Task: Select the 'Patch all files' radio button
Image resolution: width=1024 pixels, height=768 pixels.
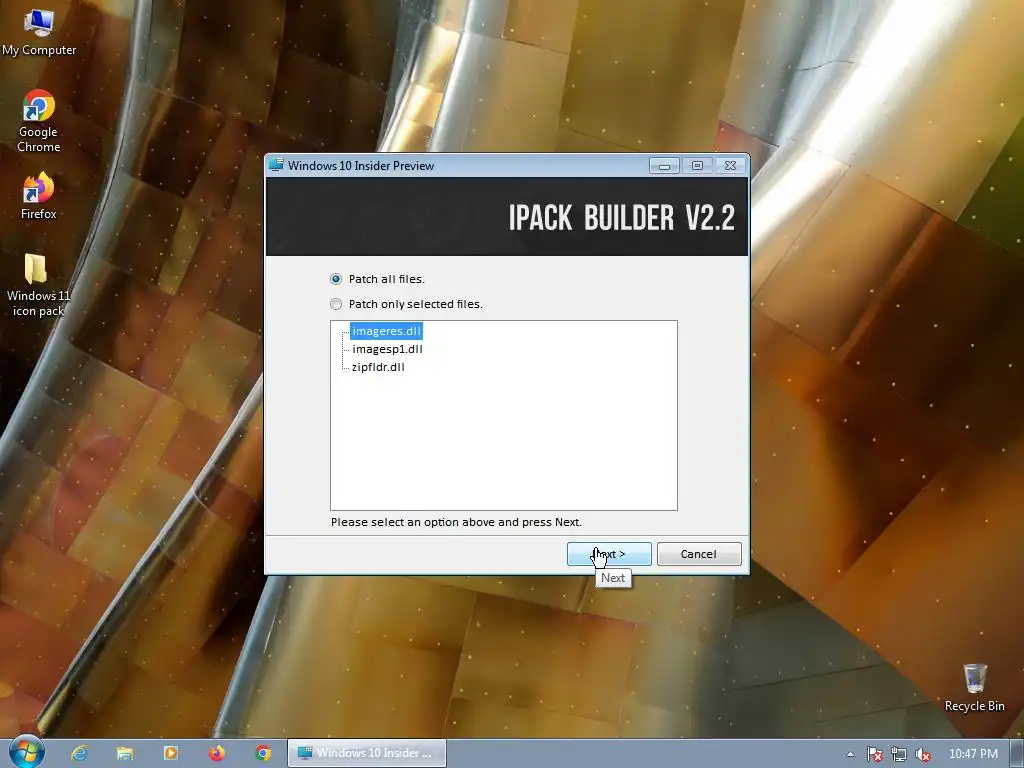Action: pos(336,279)
